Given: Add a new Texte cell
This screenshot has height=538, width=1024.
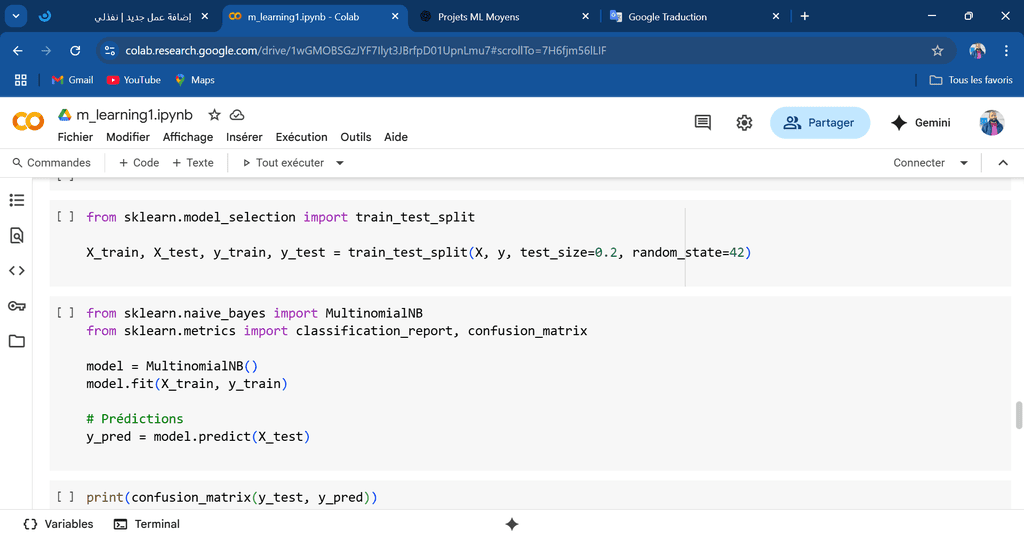Looking at the screenshot, I should [193, 163].
